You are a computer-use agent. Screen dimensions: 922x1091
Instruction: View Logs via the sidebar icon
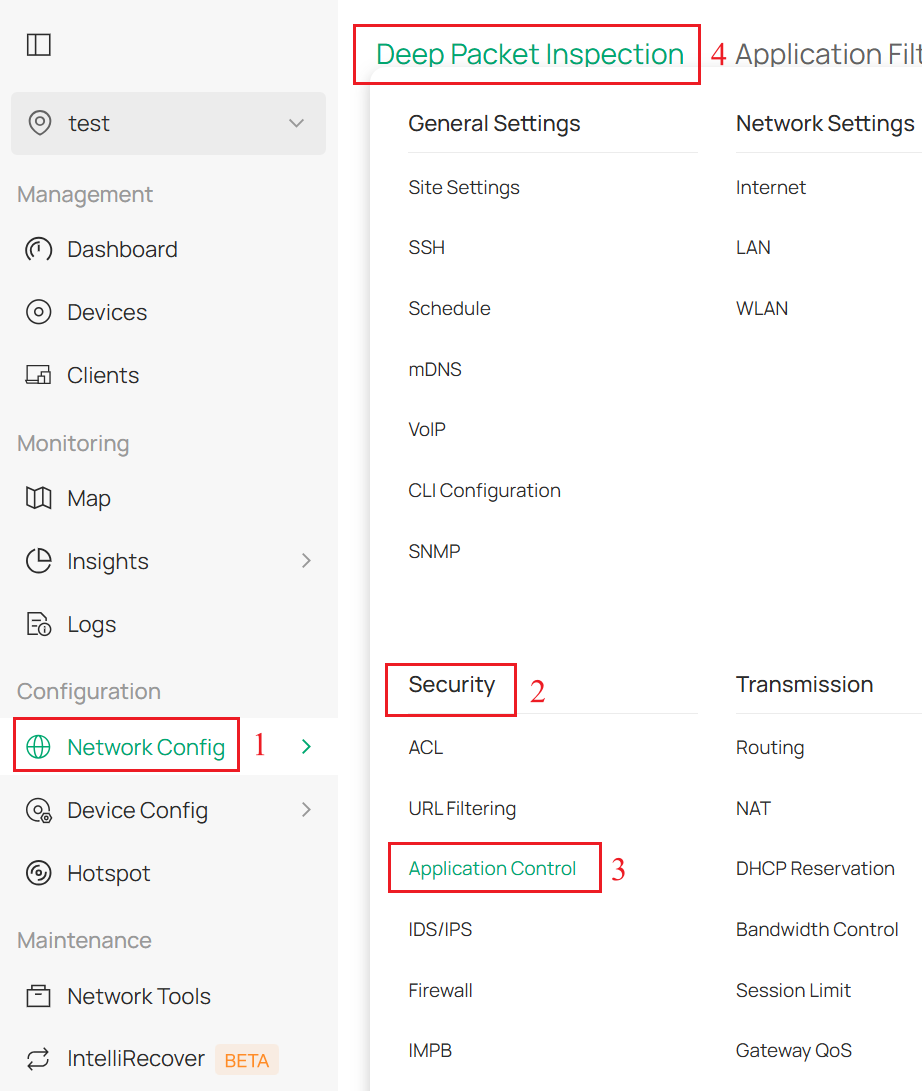pyautogui.click(x=37, y=624)
